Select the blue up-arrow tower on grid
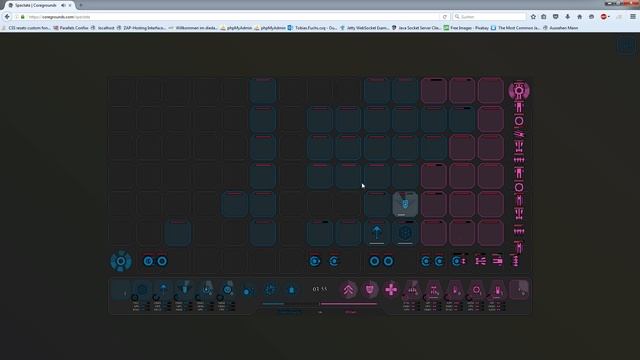This screenshot has width=640, height=360. pos(376,233)
